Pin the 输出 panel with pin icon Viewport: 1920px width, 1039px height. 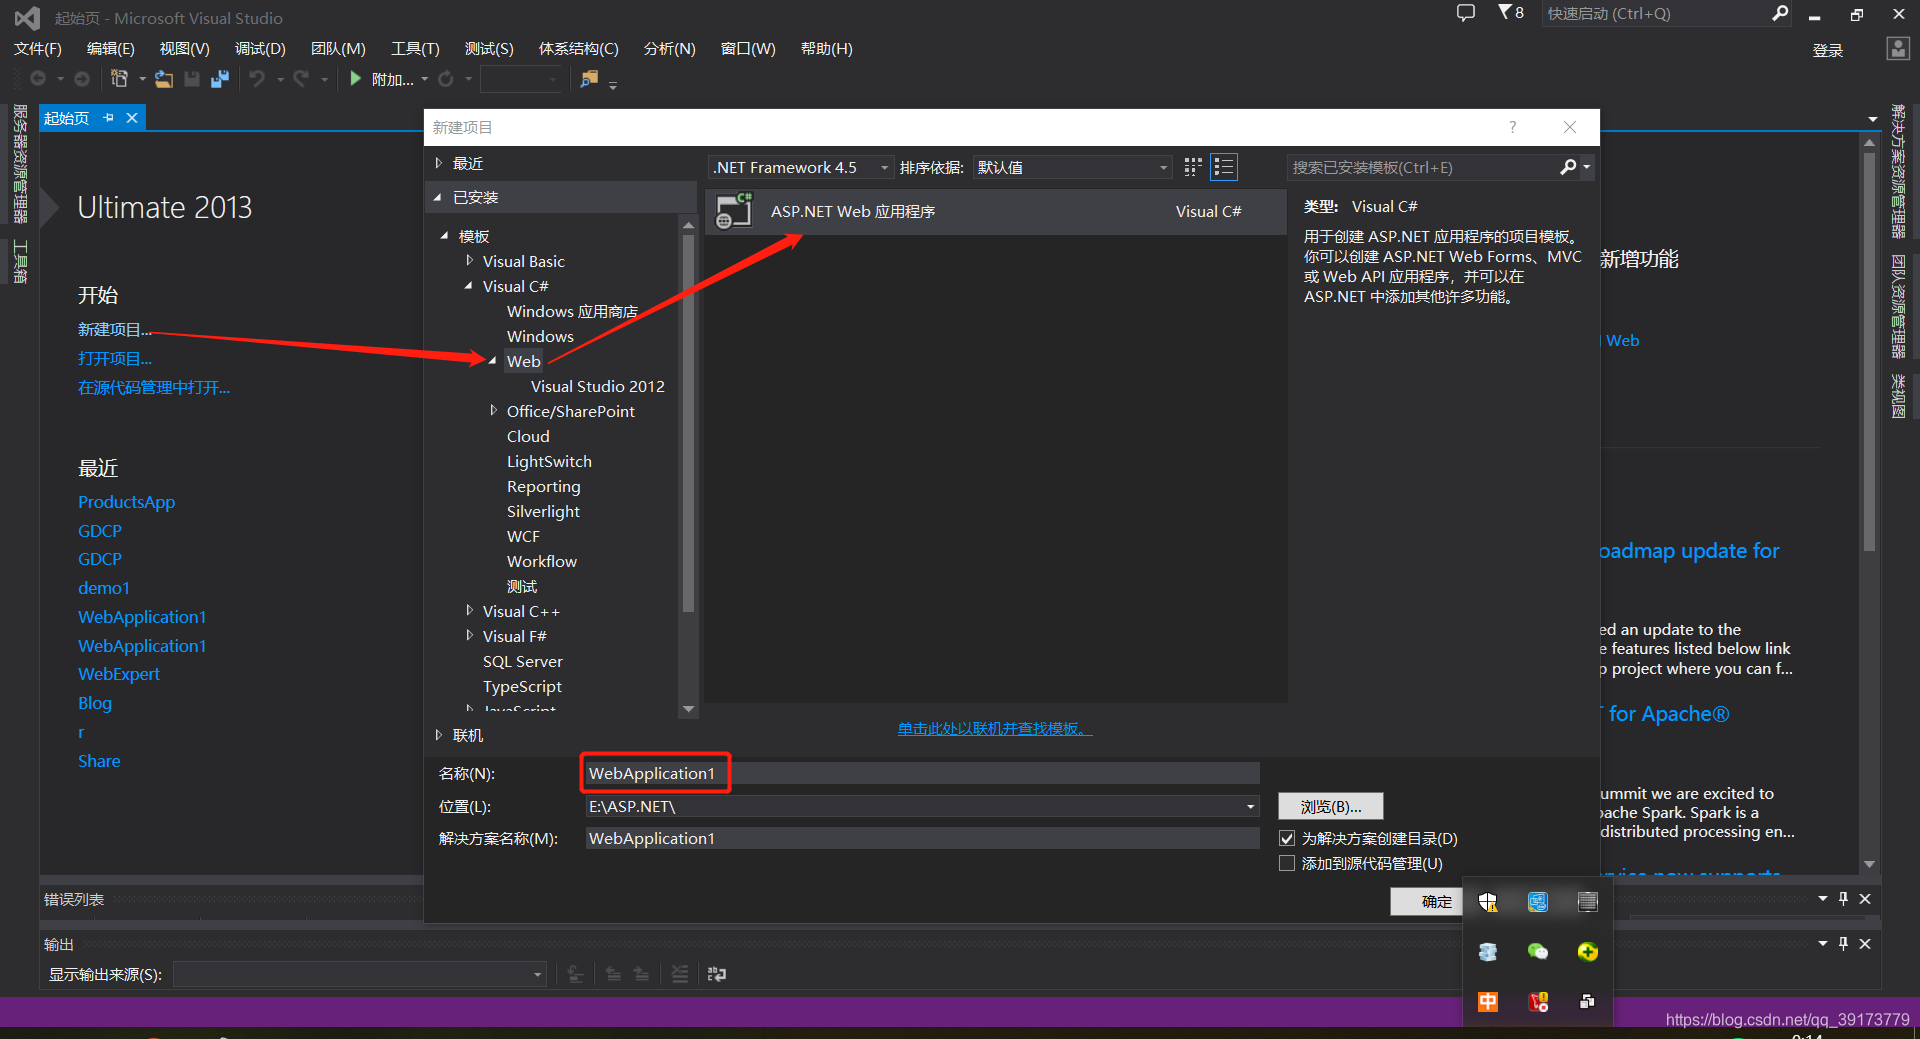click(x=1843, y=943)
